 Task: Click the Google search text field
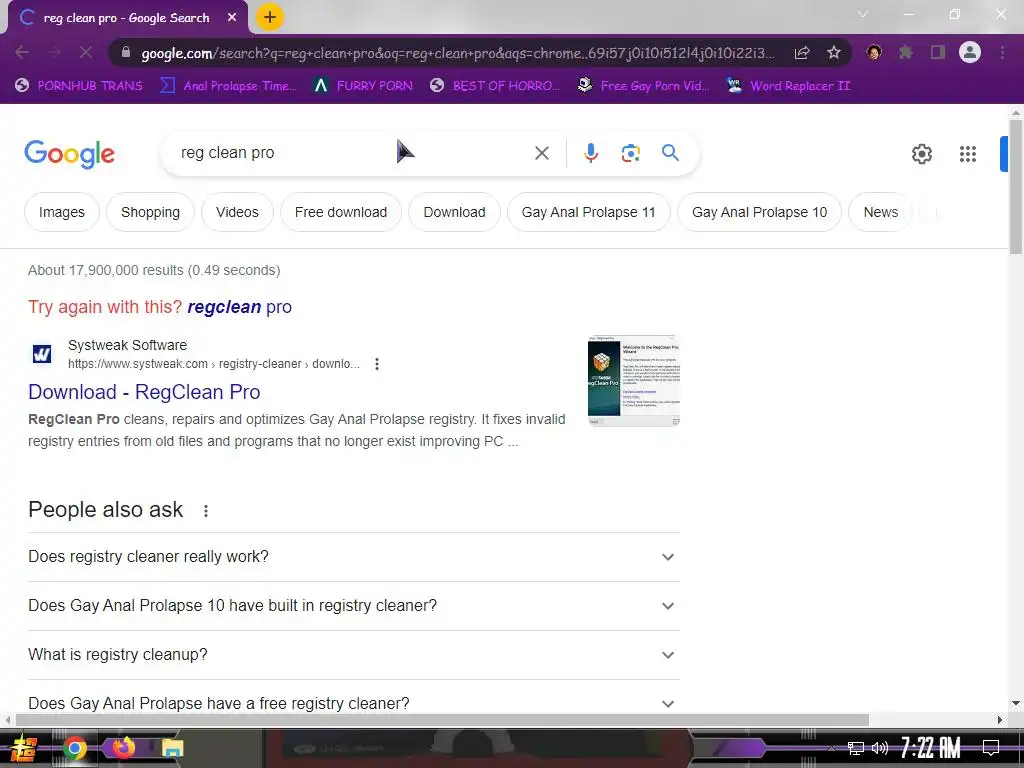tap(353, 153)
